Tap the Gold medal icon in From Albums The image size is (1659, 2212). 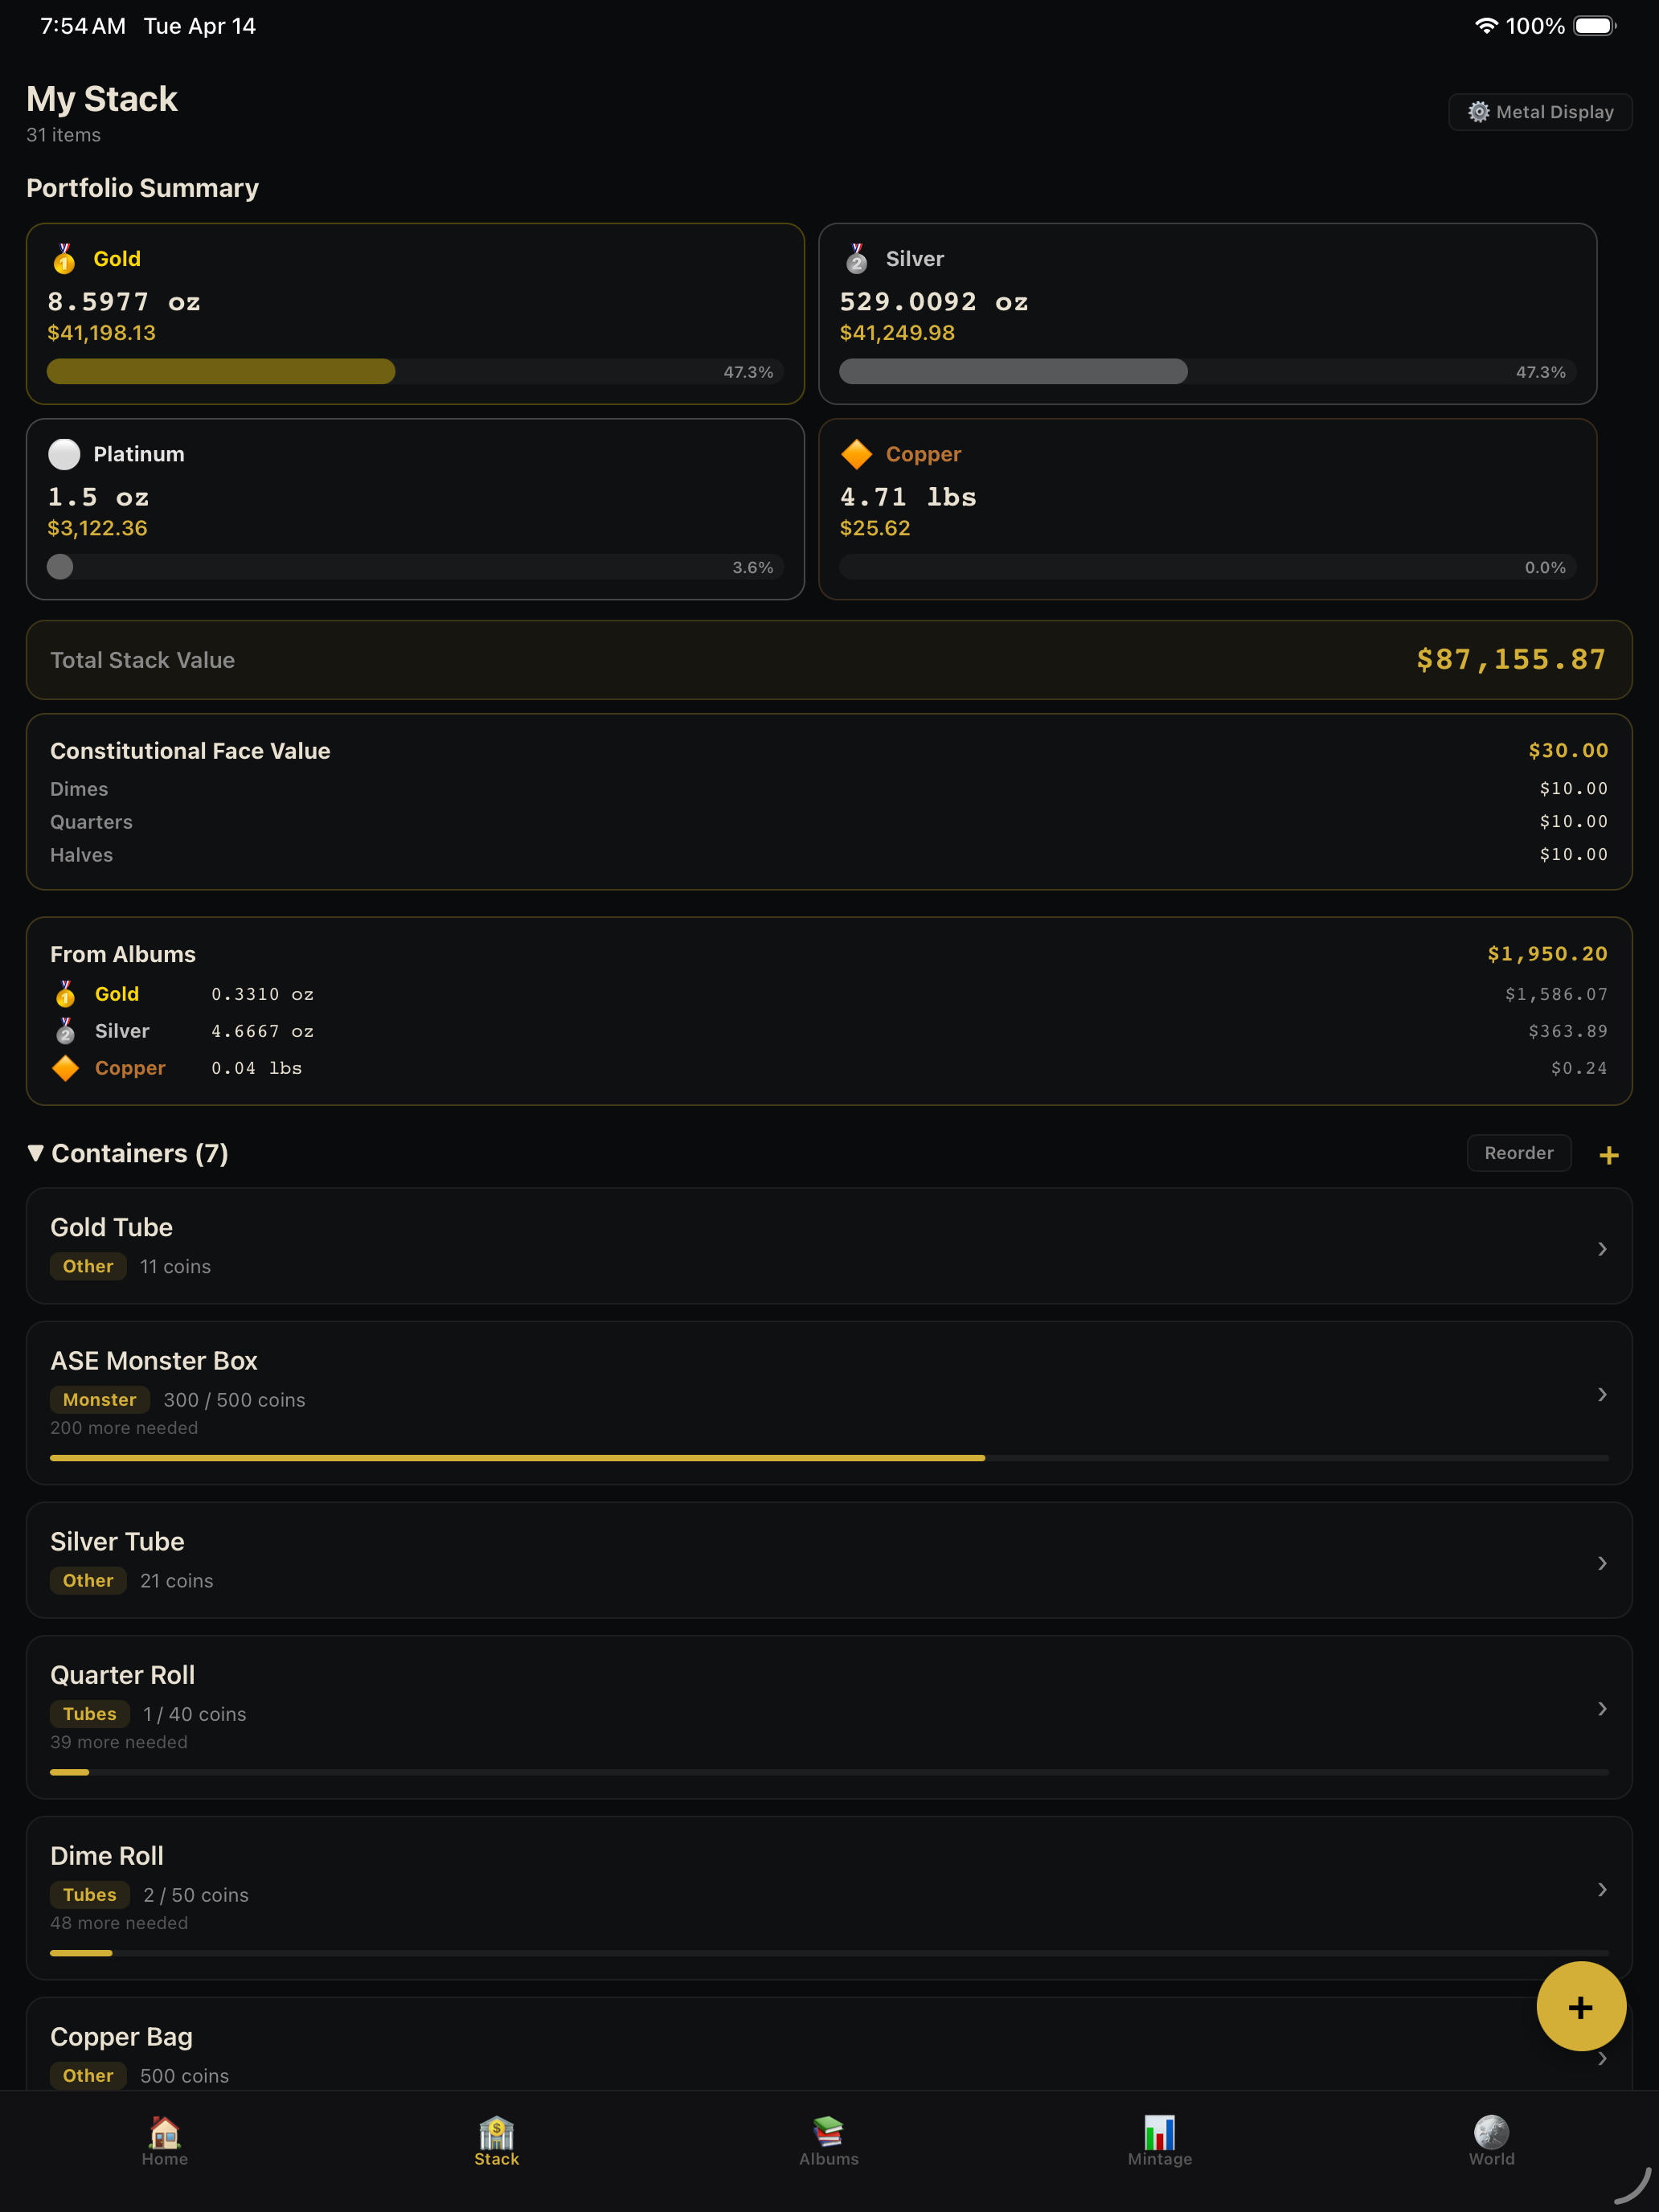65,994
